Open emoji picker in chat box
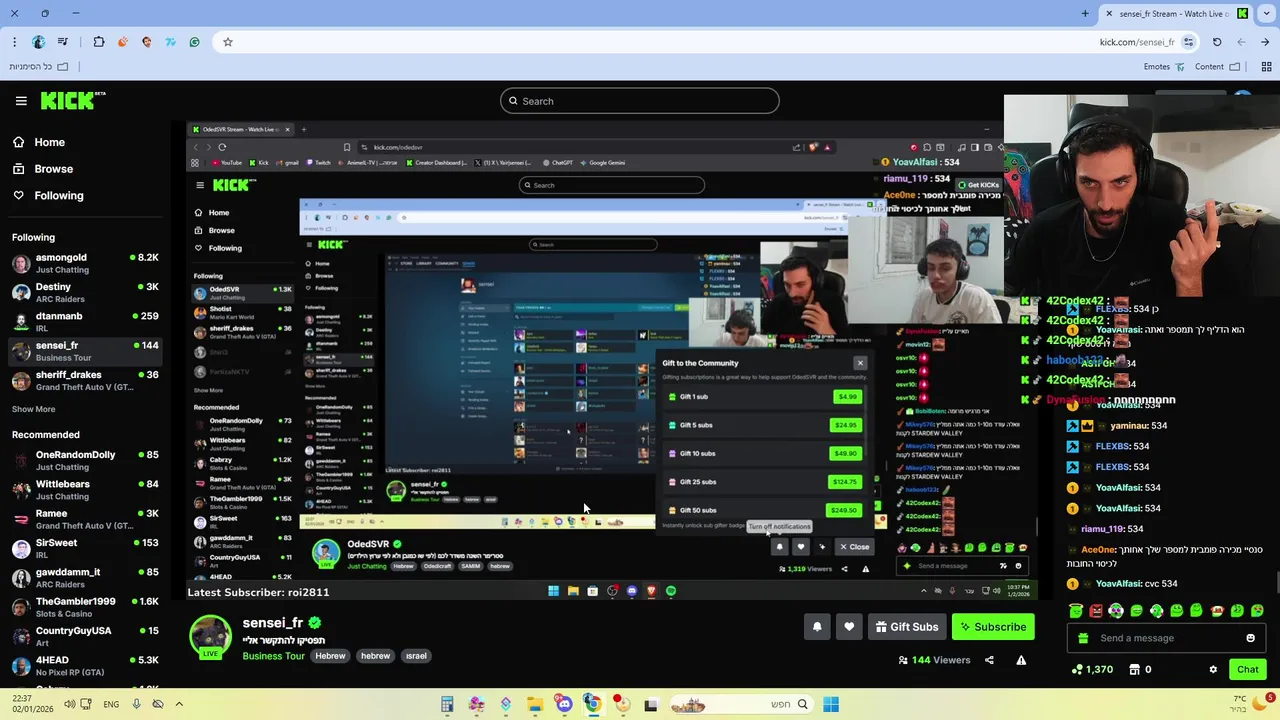This screenshot has width=1280, height=720. click(1250, 638)
